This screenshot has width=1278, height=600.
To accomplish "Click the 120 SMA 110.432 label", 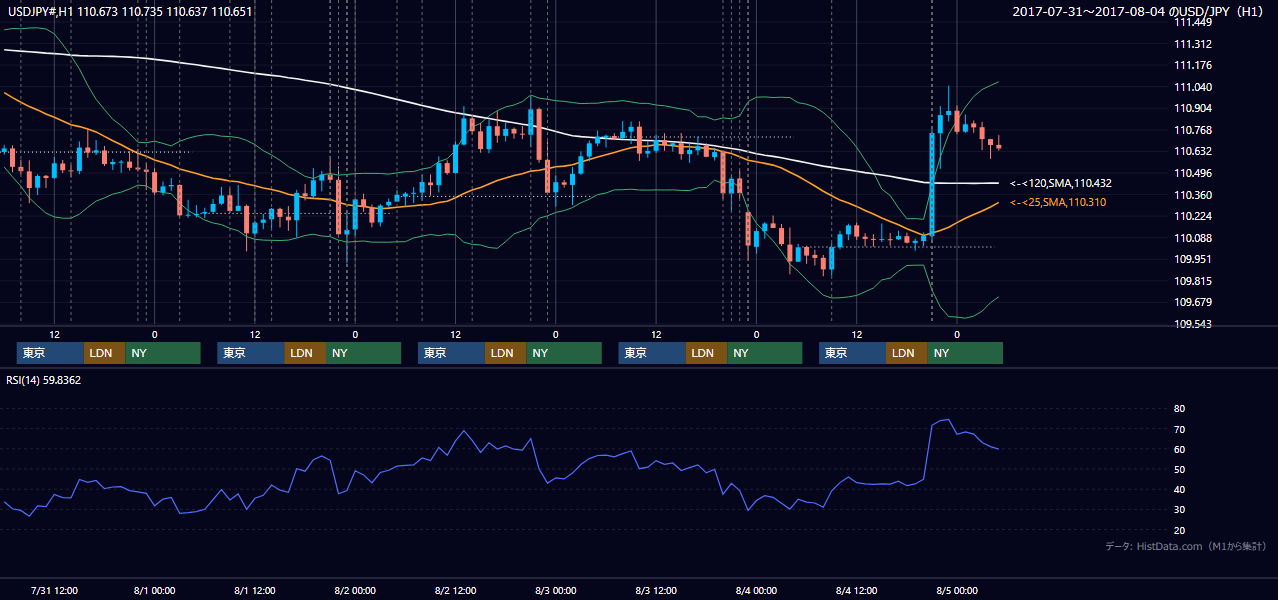I will click(1061, 184).
